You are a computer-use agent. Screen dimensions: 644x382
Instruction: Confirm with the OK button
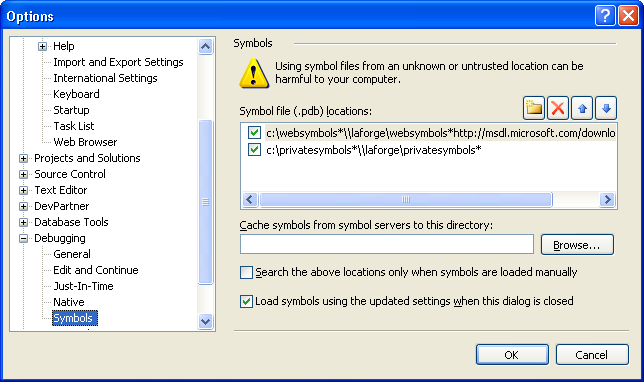512,354
